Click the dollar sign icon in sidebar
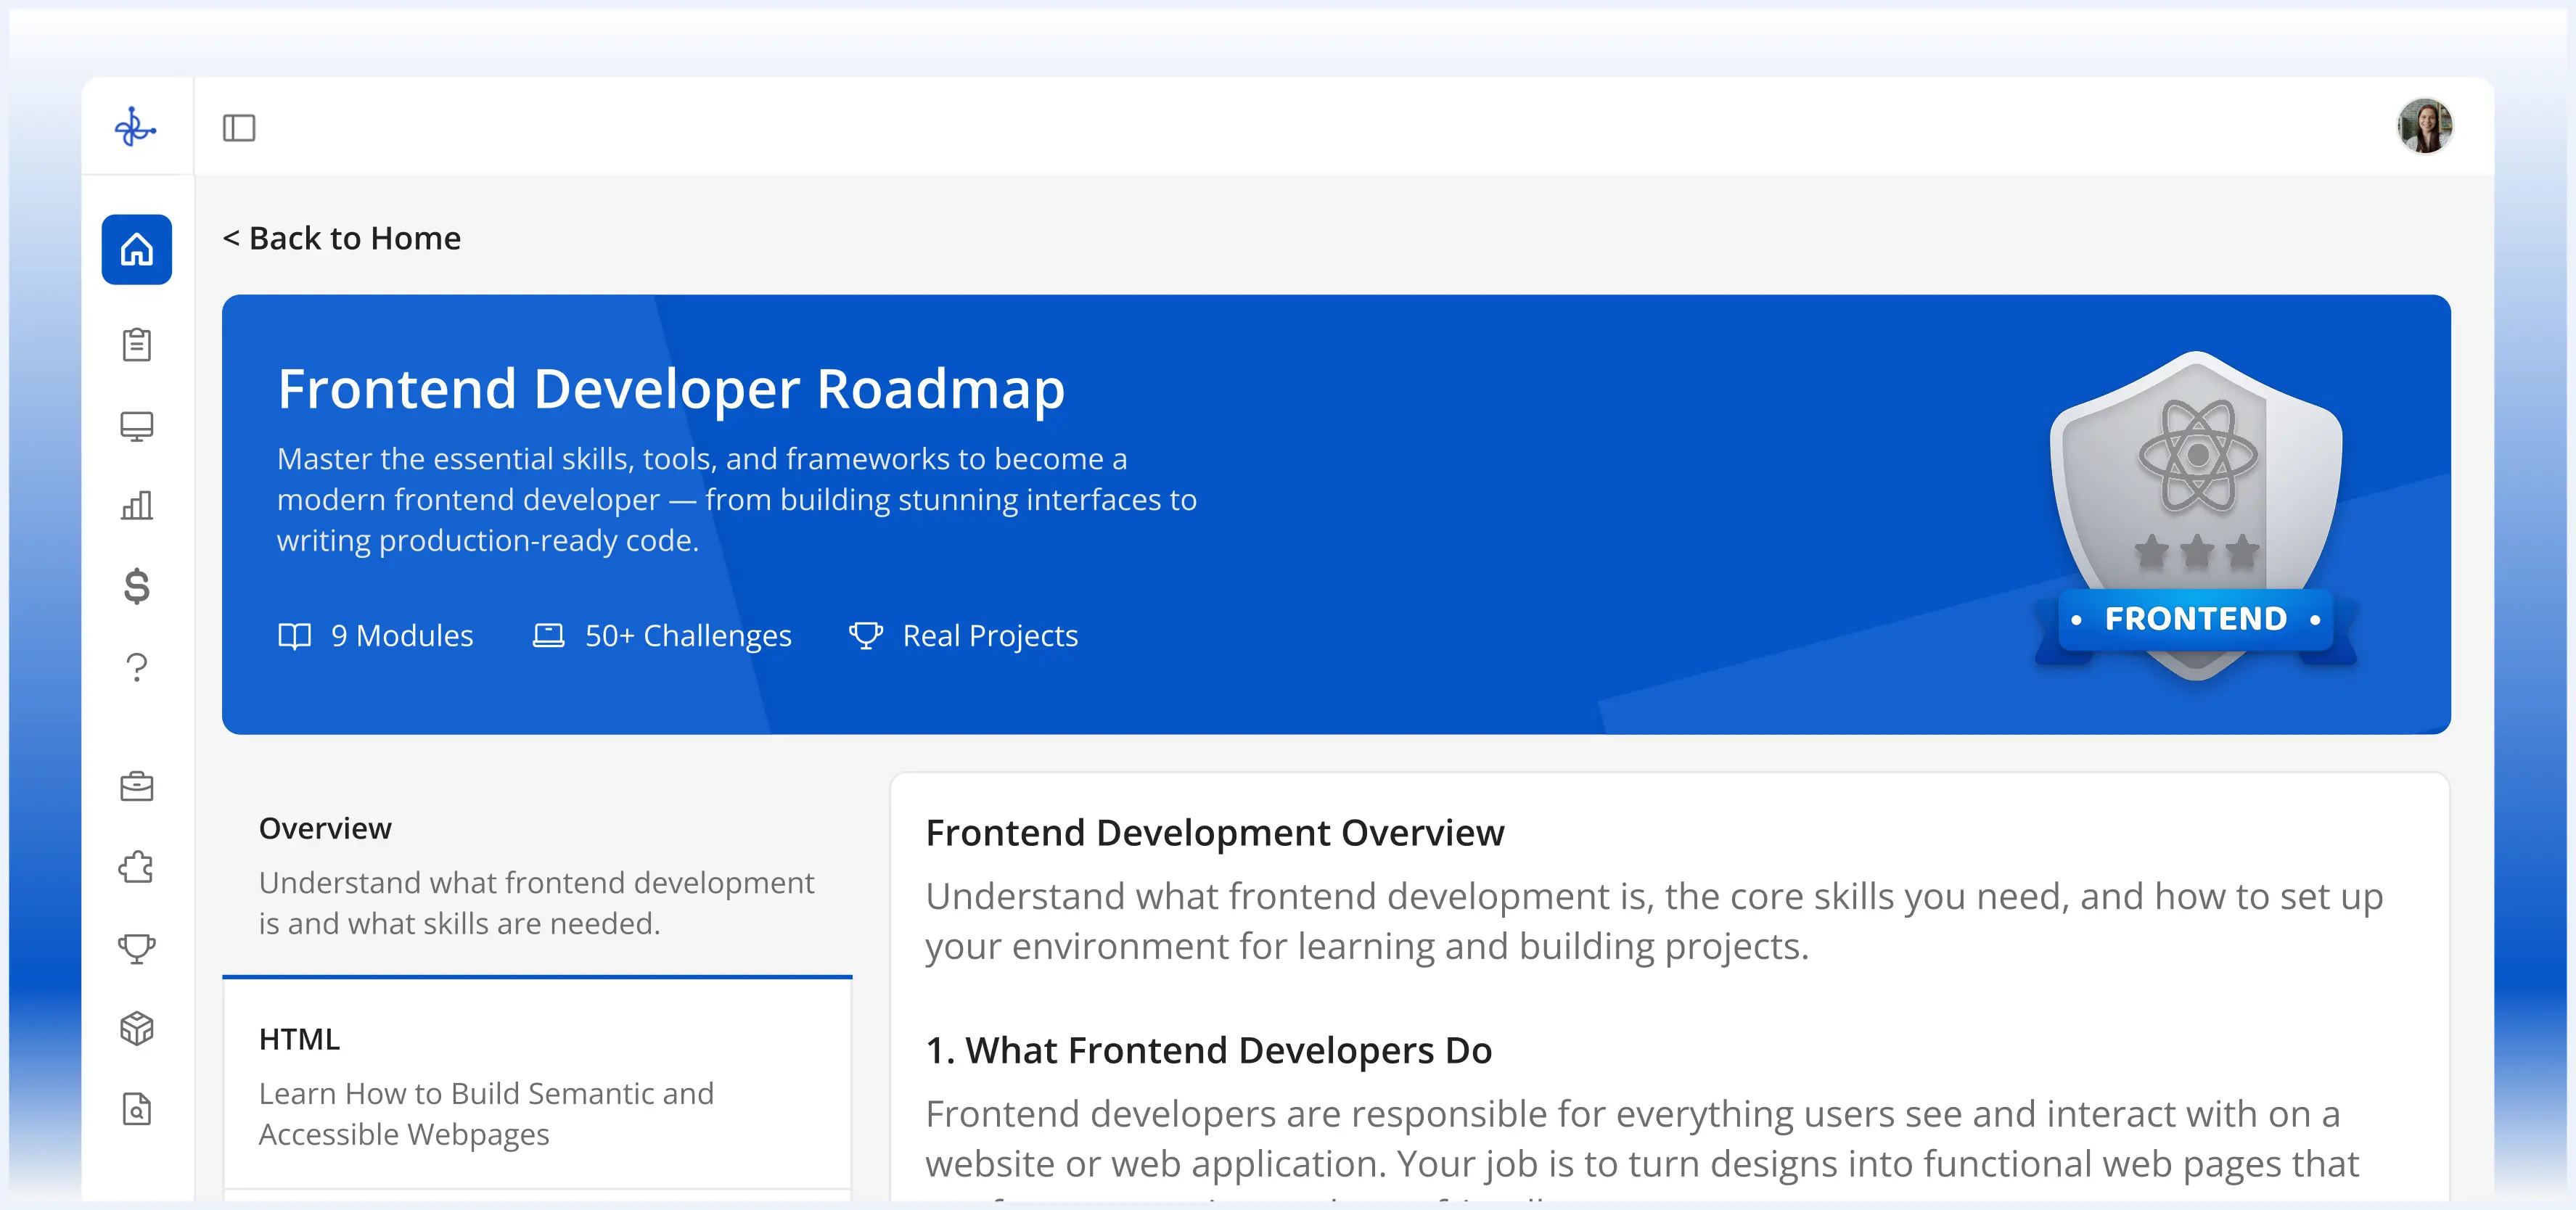Screen dimensions: 2576x1210 136,586
